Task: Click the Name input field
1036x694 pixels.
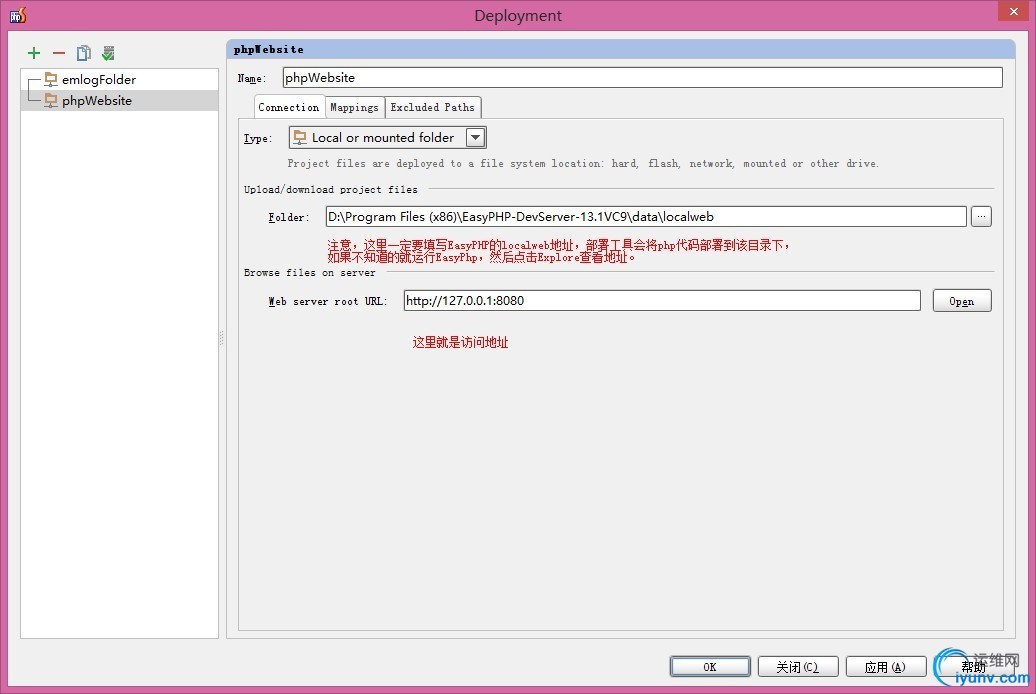Action: 642,77
